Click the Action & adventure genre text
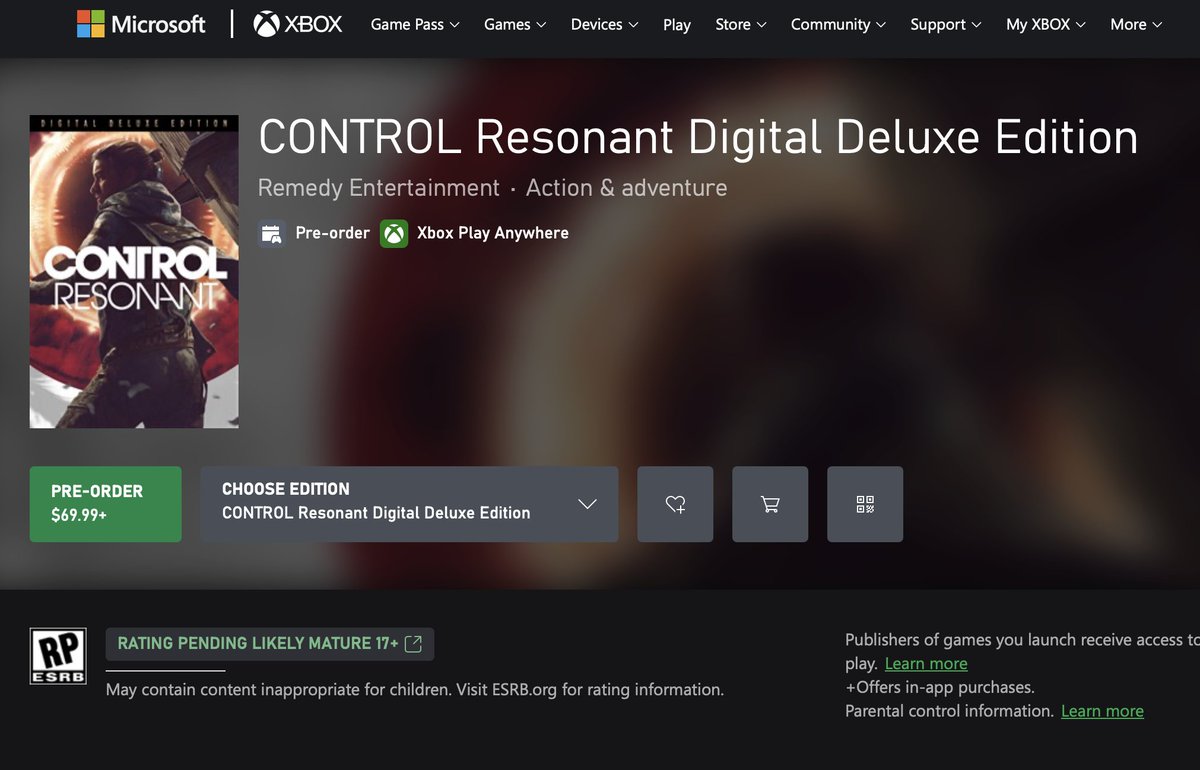1200x770 pixels. click(x=626, y=188)
